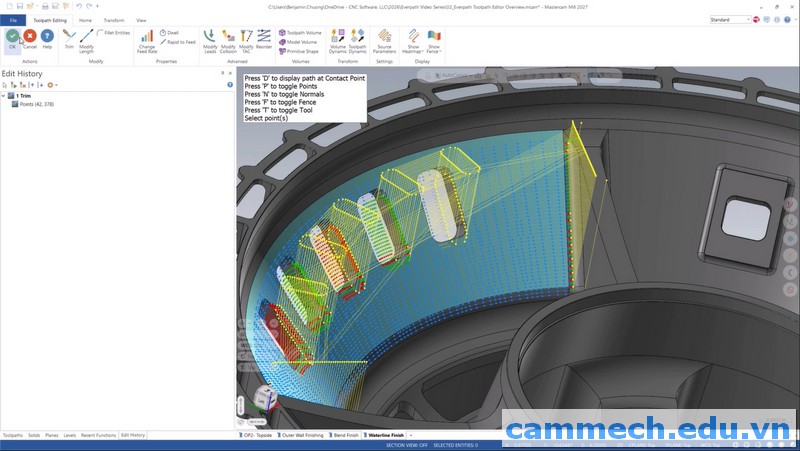800x451 pixels.
Task: Choose Fillet Entities in Modify group
Action: 113,33
